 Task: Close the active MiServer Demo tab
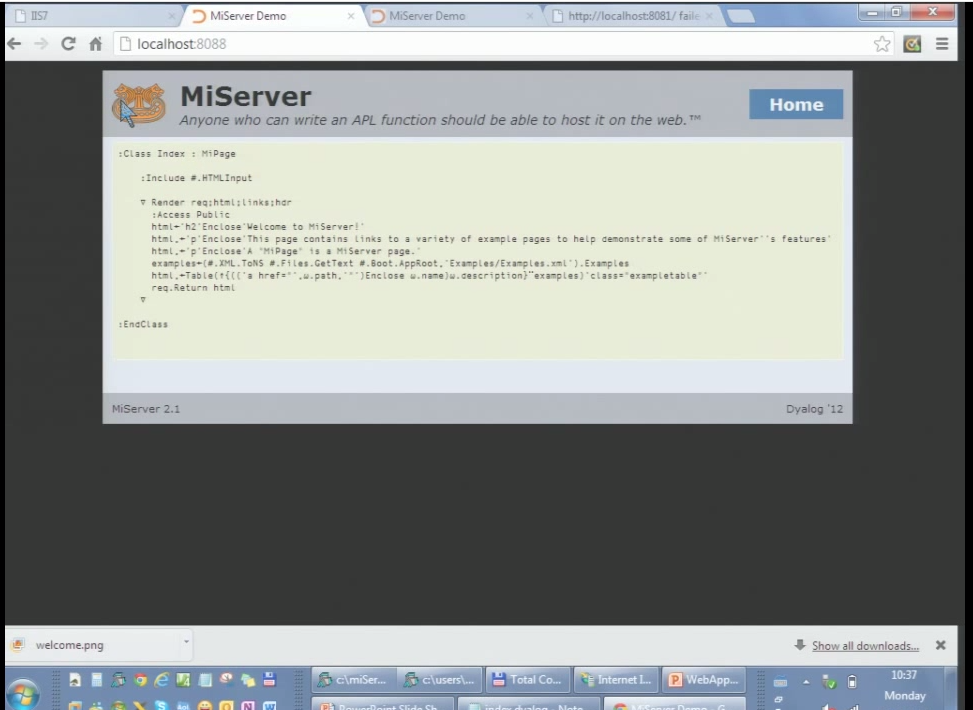coord(351,16)
